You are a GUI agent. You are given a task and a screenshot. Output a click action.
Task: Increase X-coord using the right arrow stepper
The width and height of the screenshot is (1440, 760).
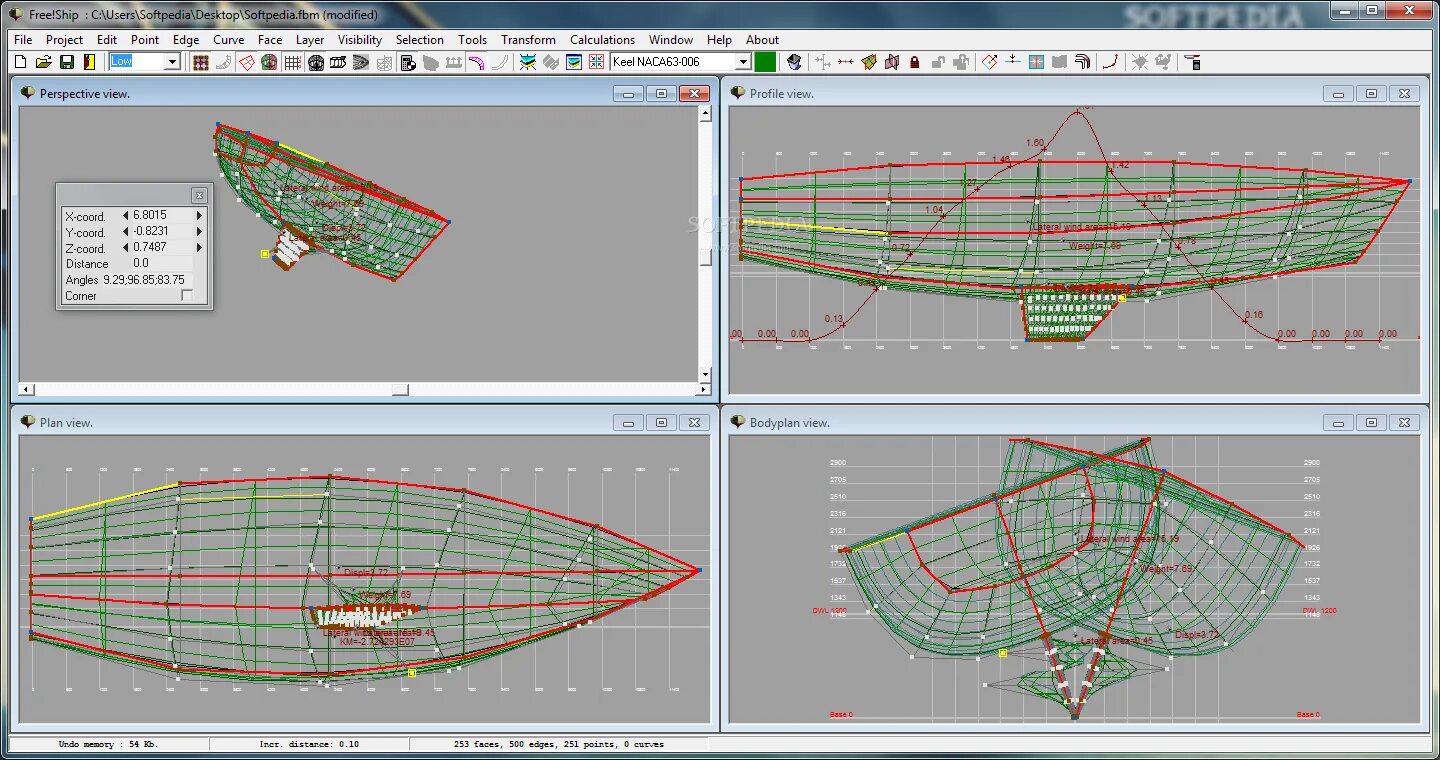point(197,214)
